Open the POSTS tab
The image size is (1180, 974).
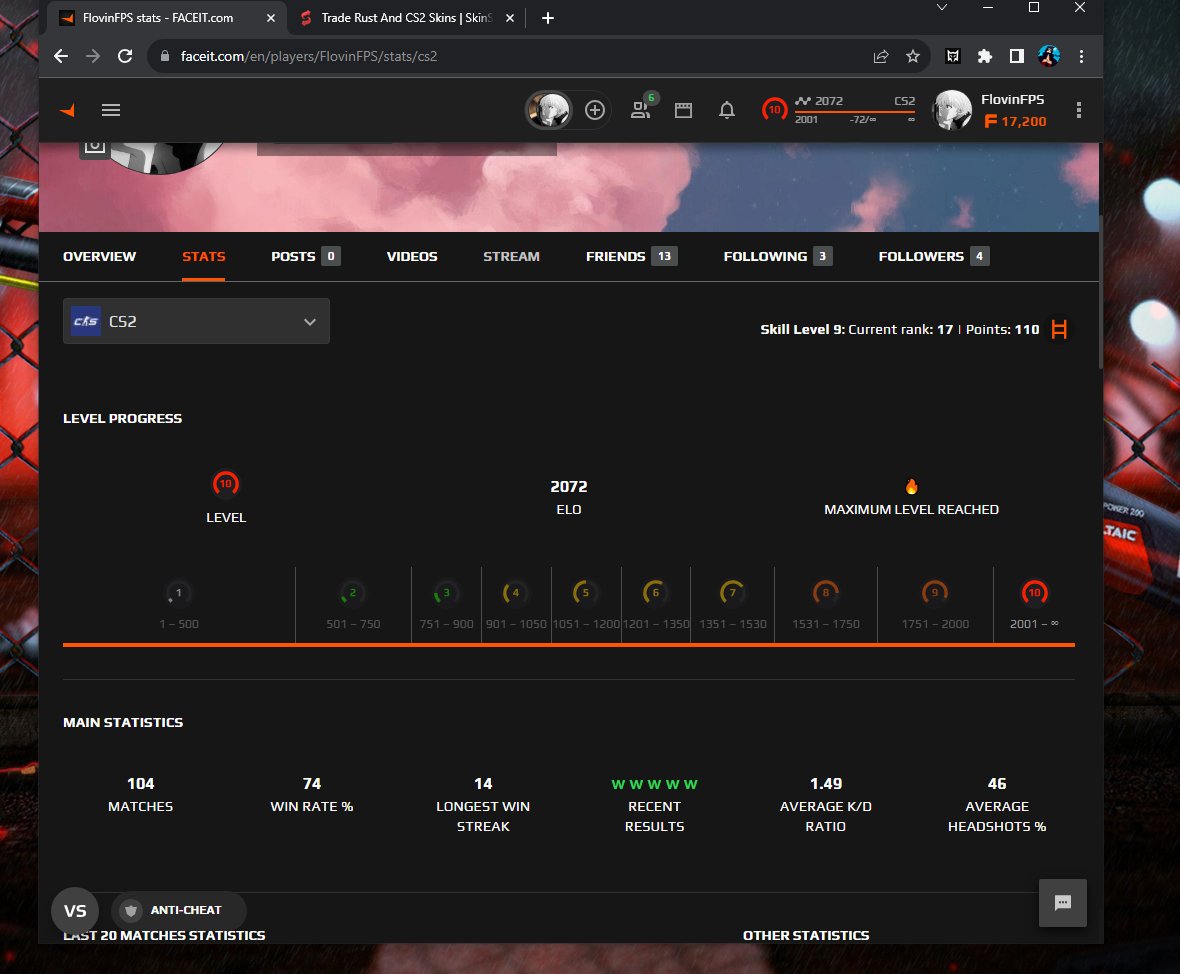306,257
